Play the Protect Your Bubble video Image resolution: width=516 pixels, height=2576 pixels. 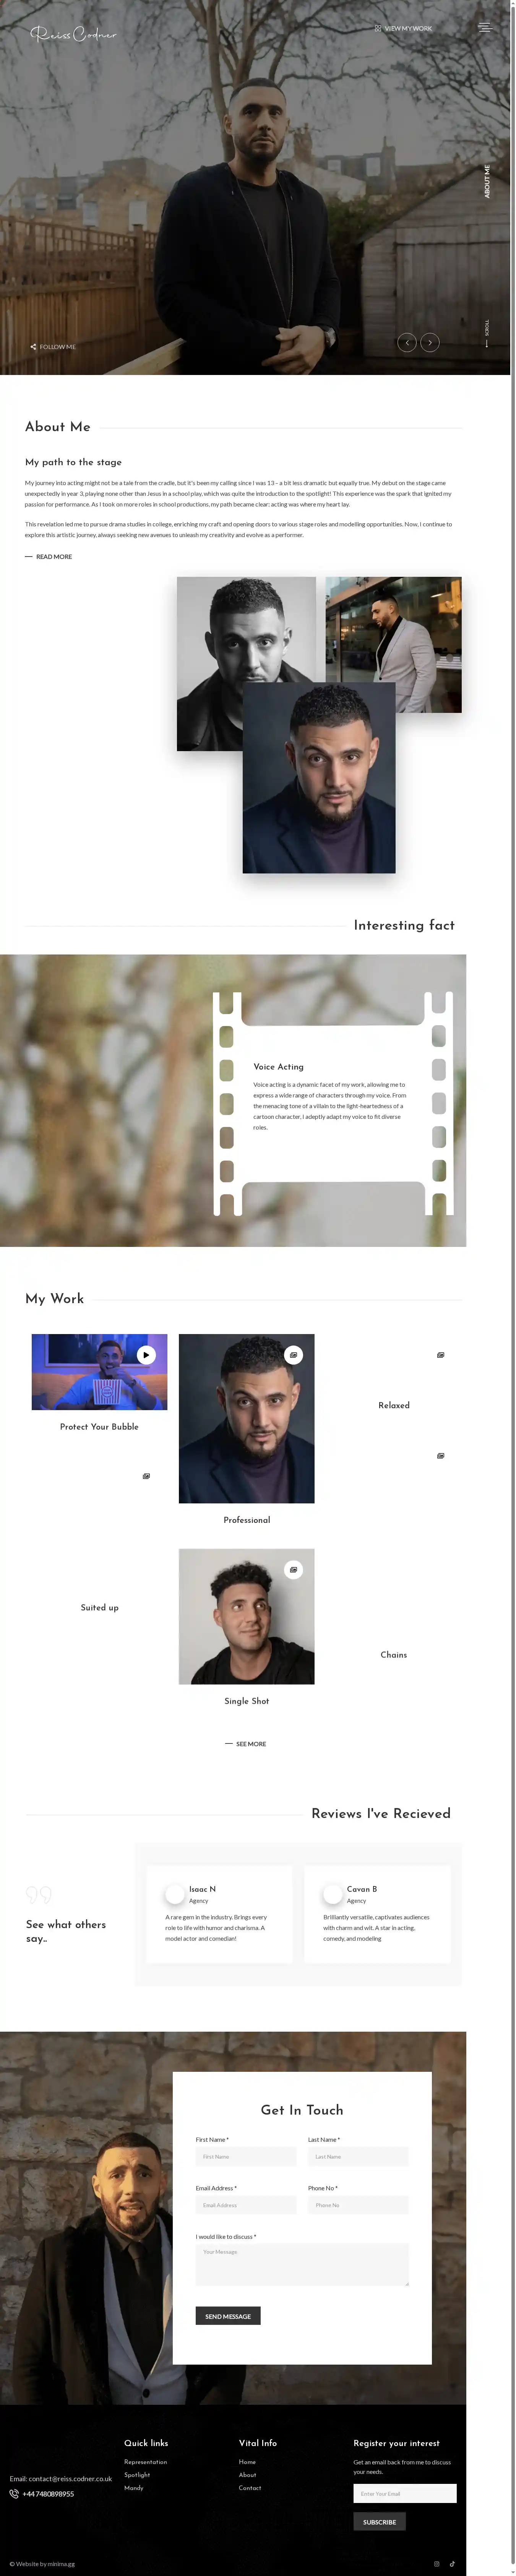(x=146, y=1355)
